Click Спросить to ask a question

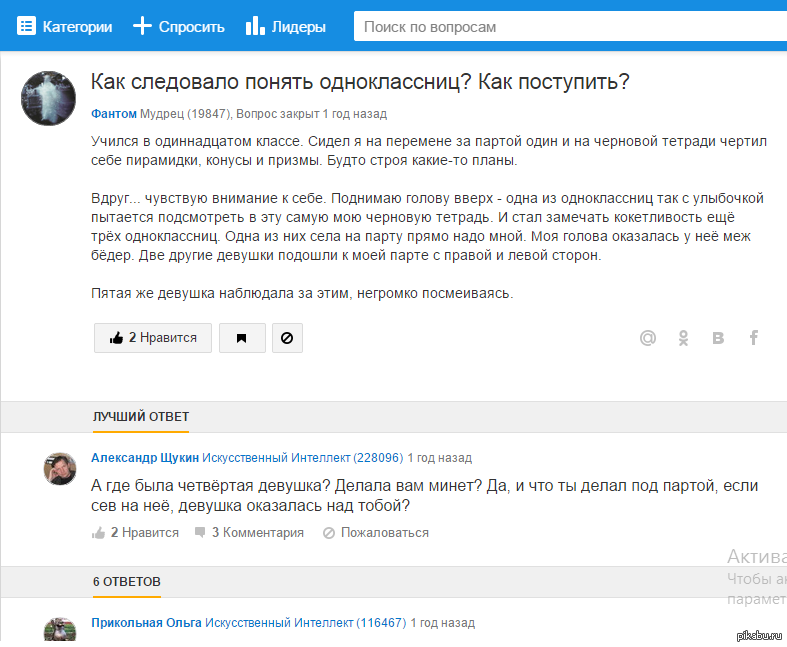pos(179,27)
